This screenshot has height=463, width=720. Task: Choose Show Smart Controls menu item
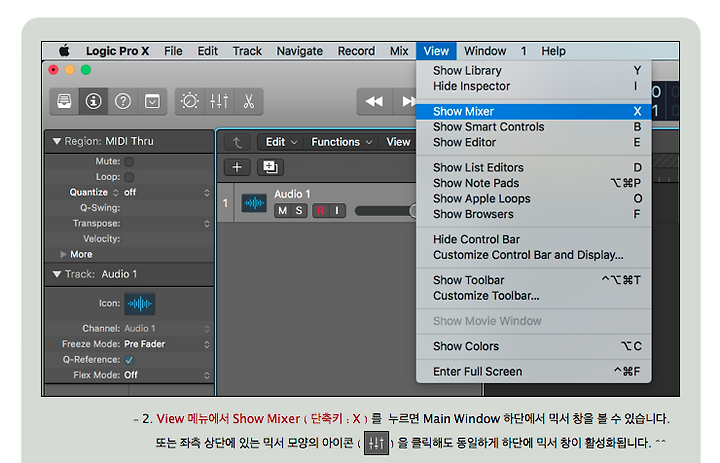(534, 127)
